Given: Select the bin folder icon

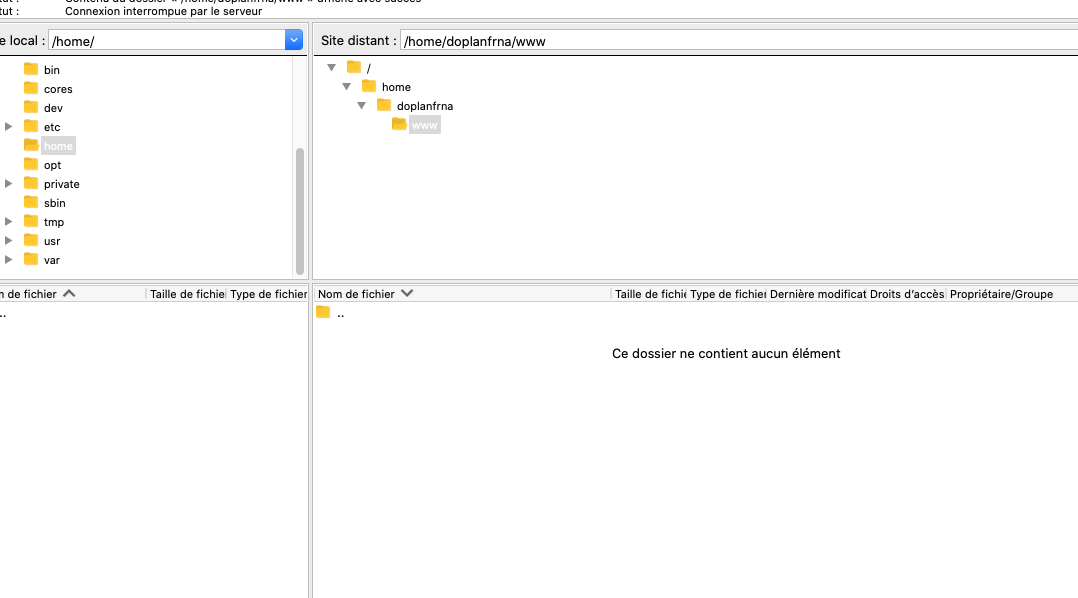Looking at the screenshot, I should (x=31, y=69).
